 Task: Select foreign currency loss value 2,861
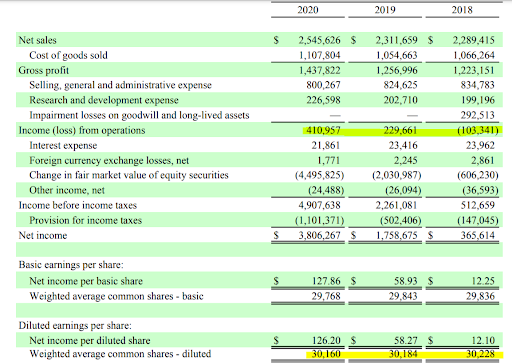pyautogui.click(x=483, y=160)
